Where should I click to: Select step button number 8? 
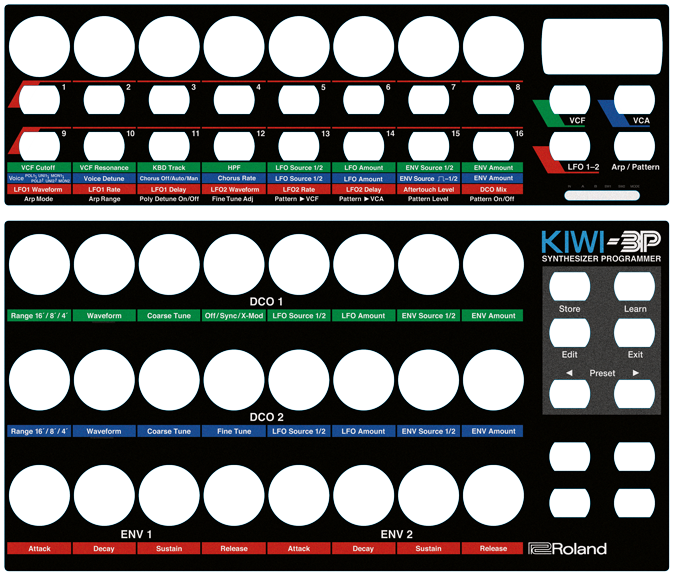click(x=493, y=100)
